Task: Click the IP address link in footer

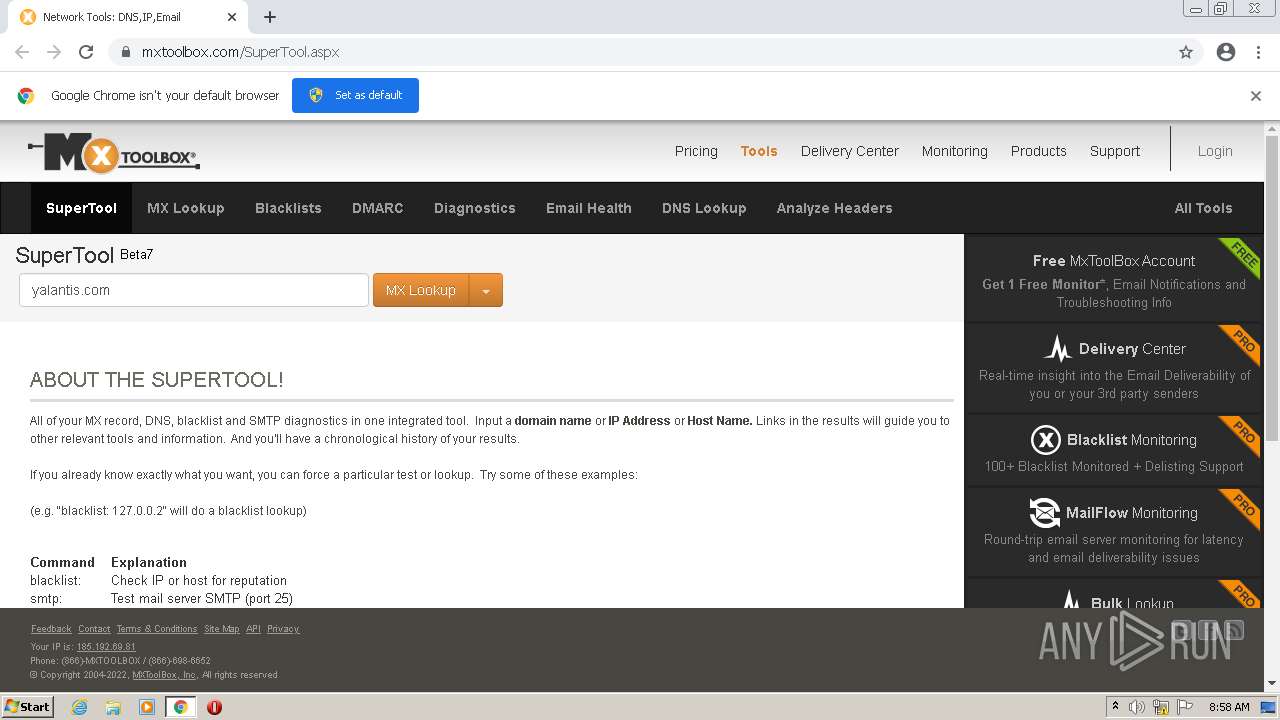Action: tap(106, 647)
